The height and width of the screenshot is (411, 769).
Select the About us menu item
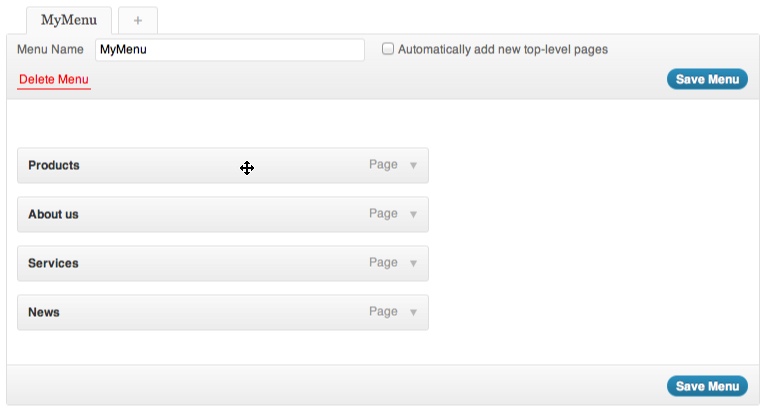200,215
